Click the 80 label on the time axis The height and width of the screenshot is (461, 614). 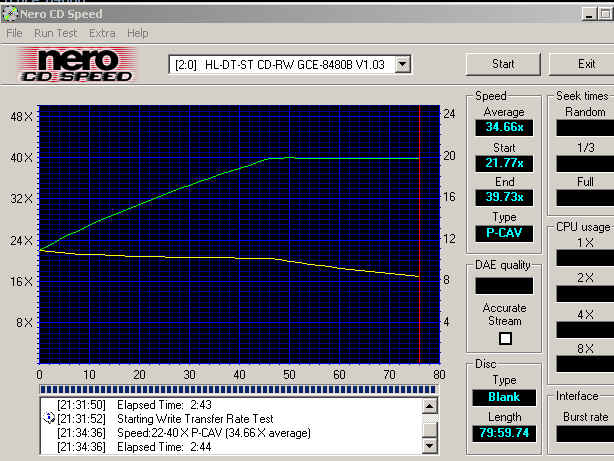[439, 375]
